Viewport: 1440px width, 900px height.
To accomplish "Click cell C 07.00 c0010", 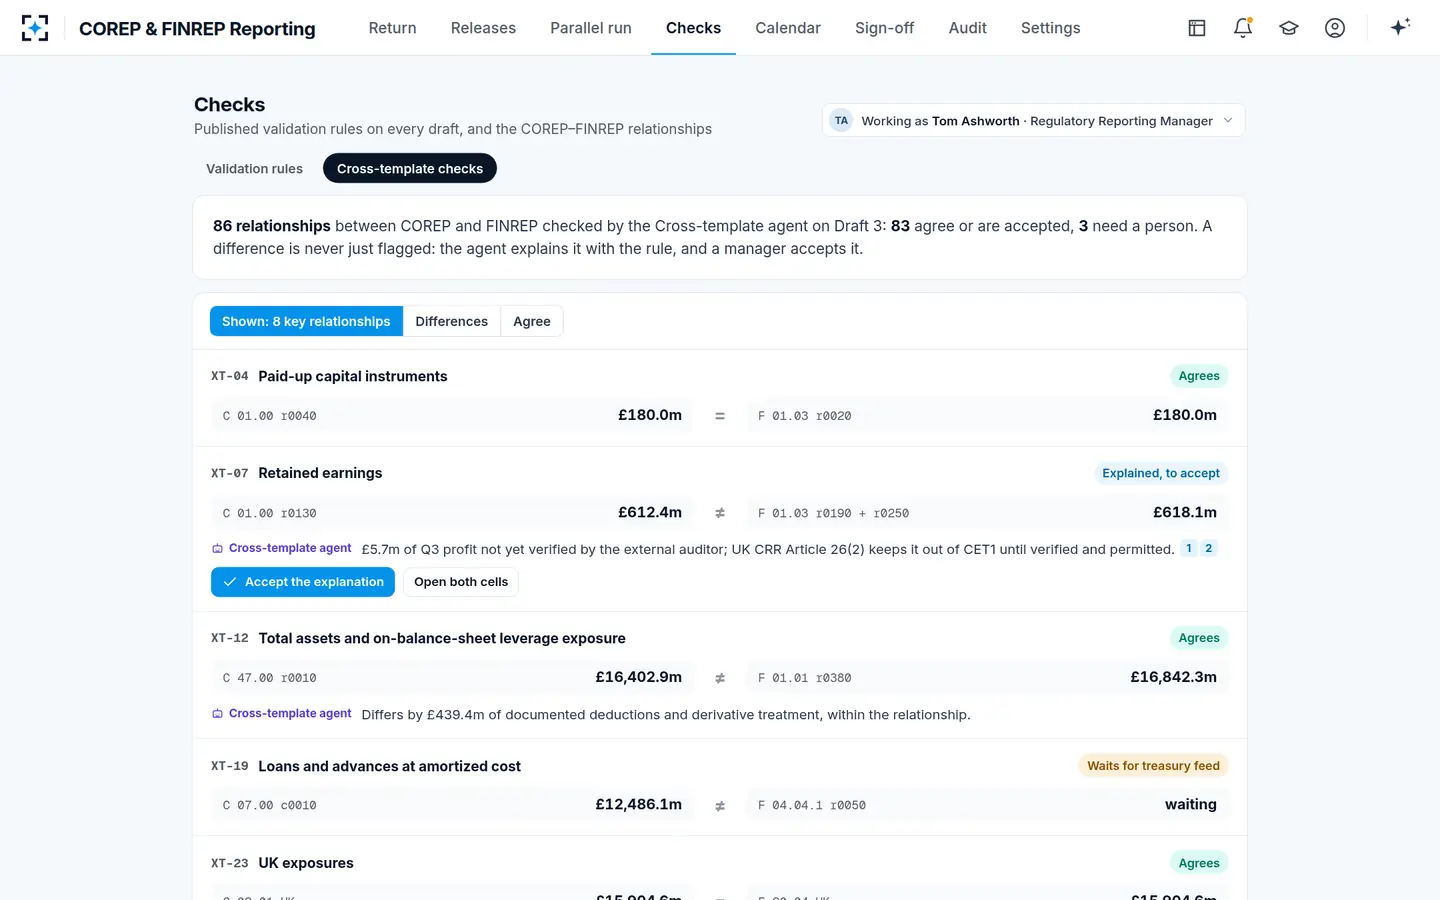I will pos(451,805).
